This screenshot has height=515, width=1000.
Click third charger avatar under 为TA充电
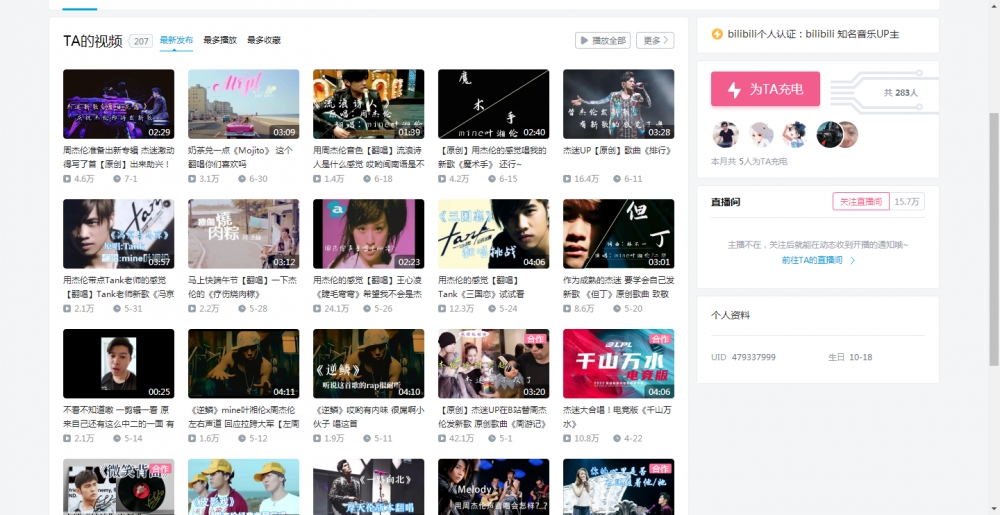[x=795, y=134]
